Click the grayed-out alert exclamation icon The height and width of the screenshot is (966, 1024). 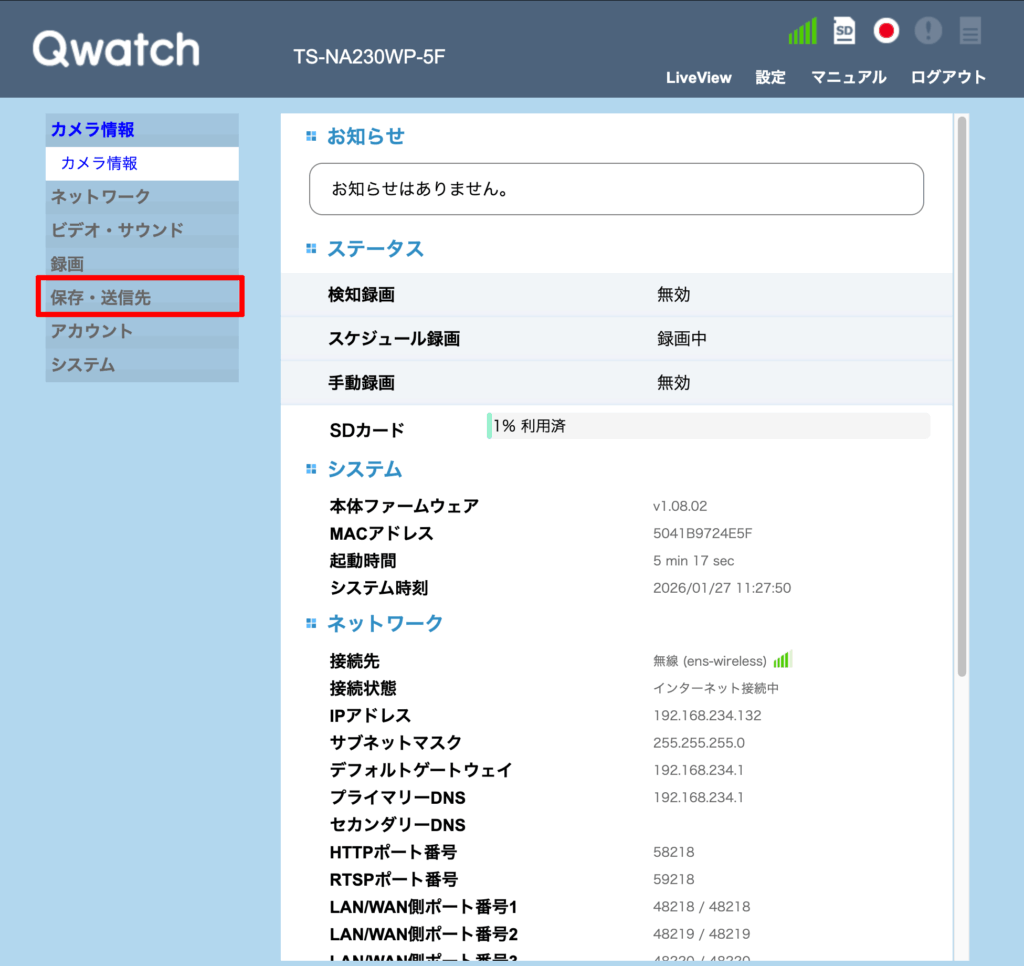click(928, 32)
